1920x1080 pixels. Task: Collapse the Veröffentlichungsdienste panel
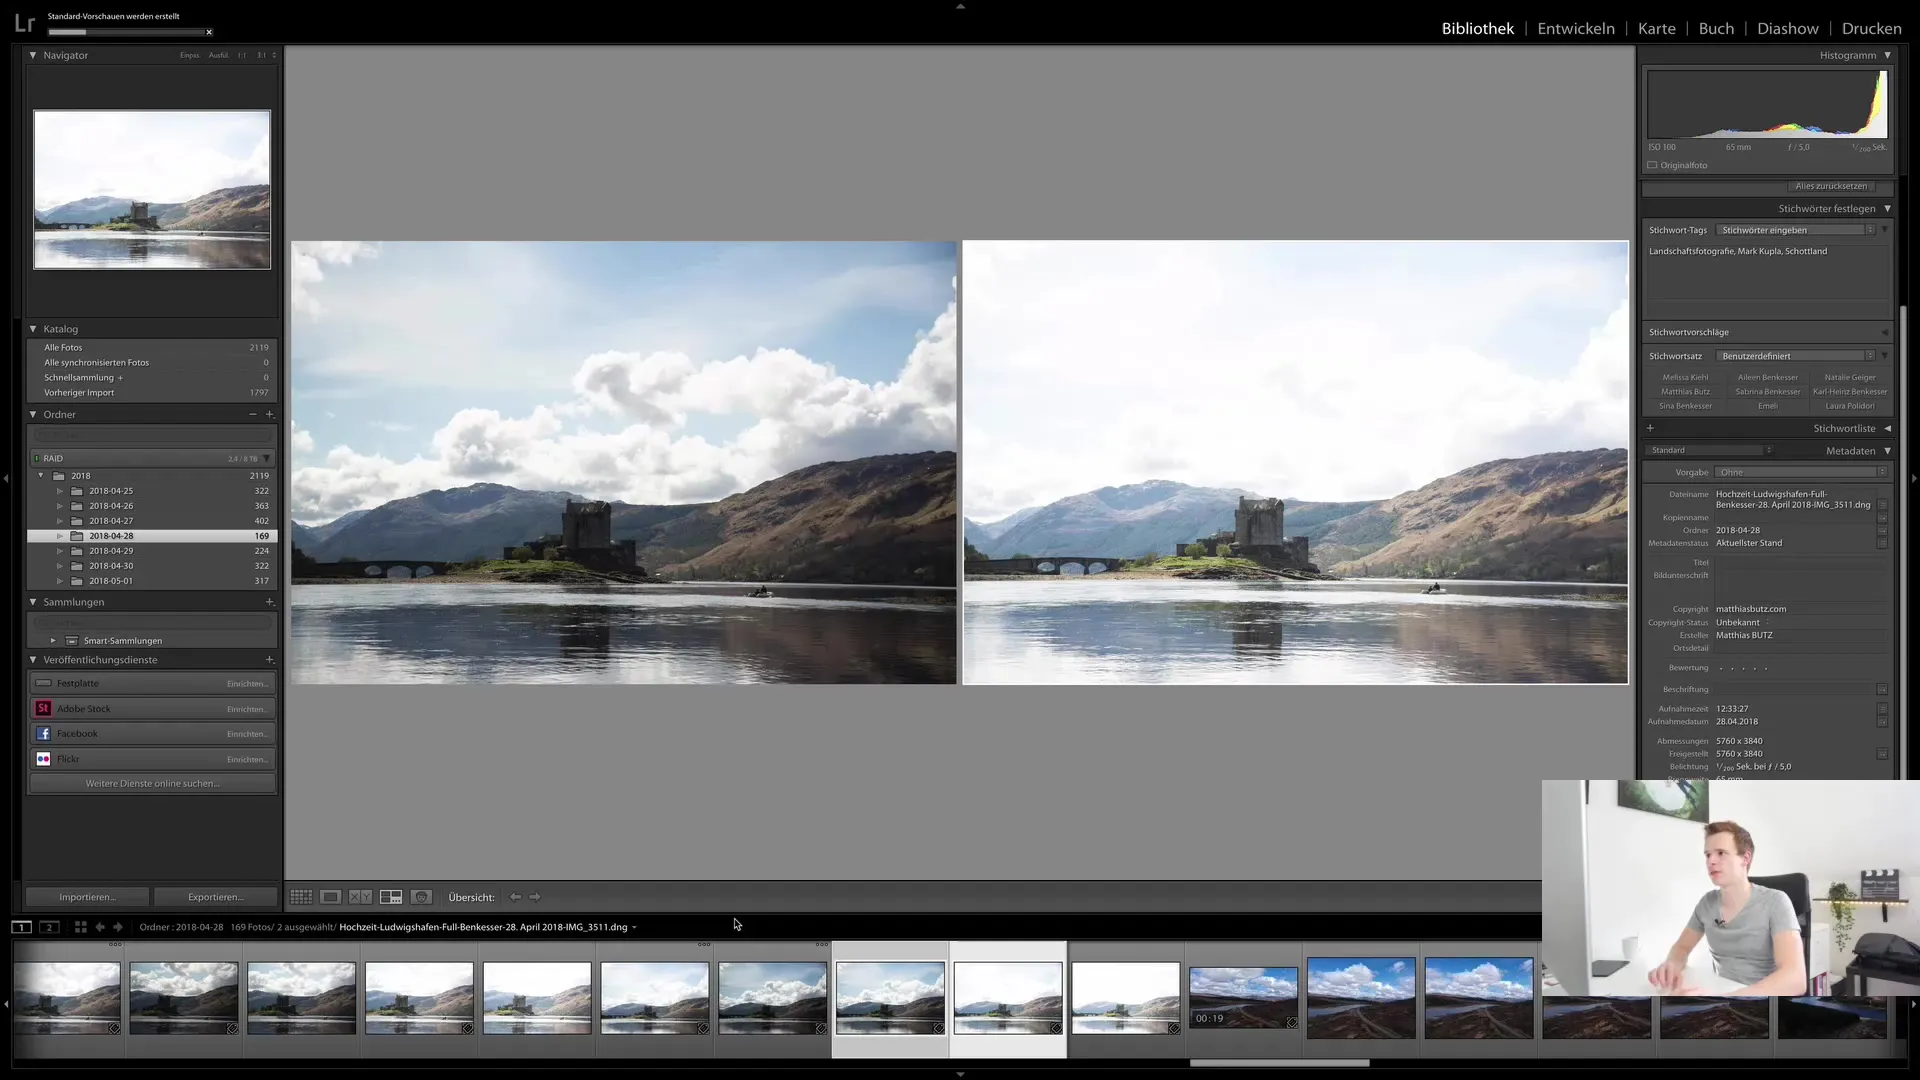coord(33,660)
